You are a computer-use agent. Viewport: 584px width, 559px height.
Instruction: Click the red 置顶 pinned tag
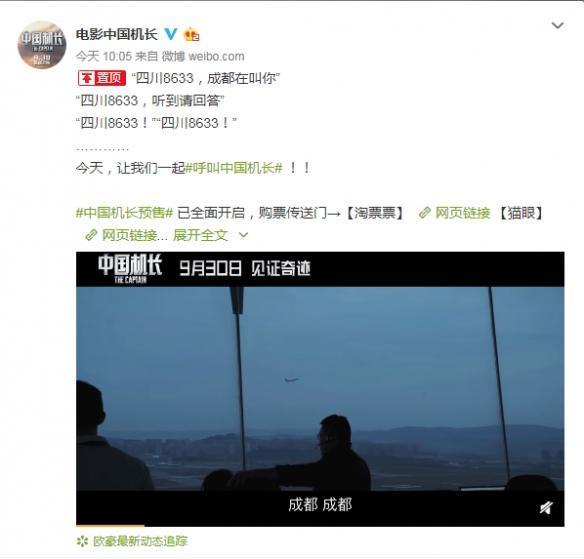click(102, 78)
